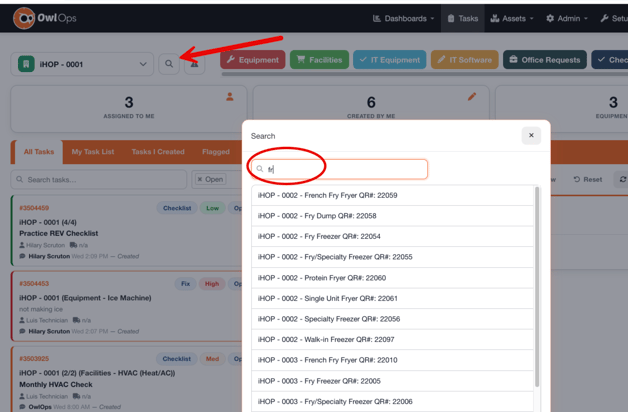
Task: Click the Search dialog text input
Action: [x=339, y=169]
